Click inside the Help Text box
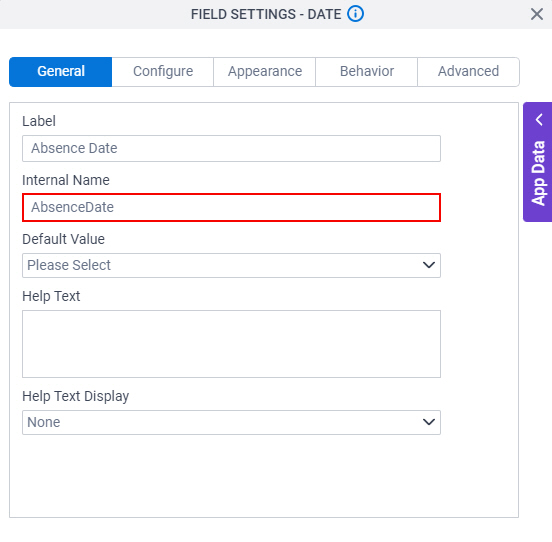The height and width of the screenshot is (542, 552). 231,344
